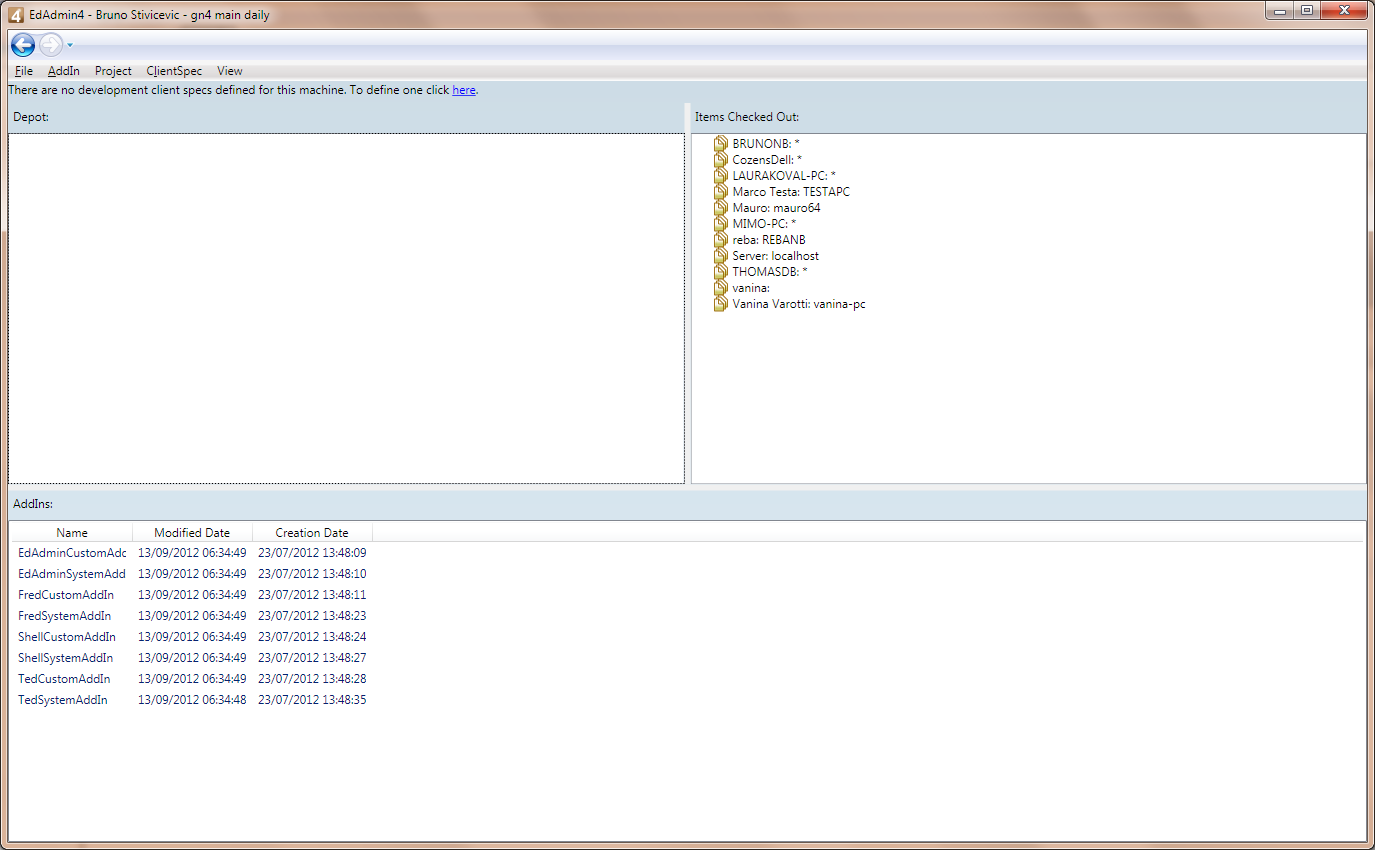1375x850 pixels.
Task: Close the EdAdmin4 window
Action: click(x=1343, y=10)
